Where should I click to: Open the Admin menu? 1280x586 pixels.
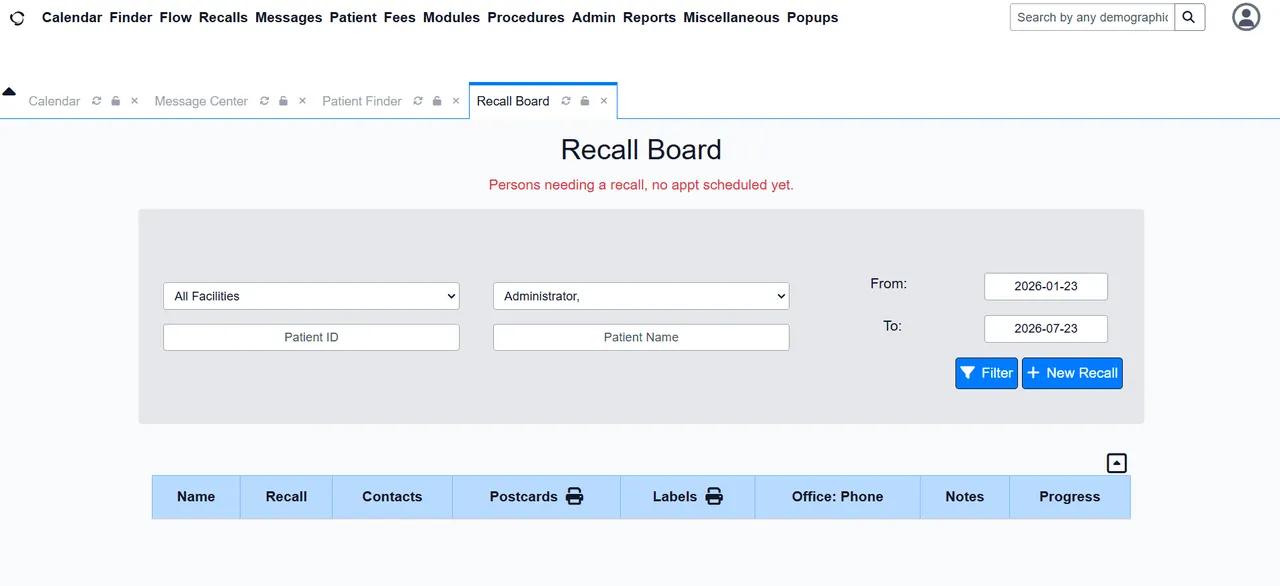594,17
